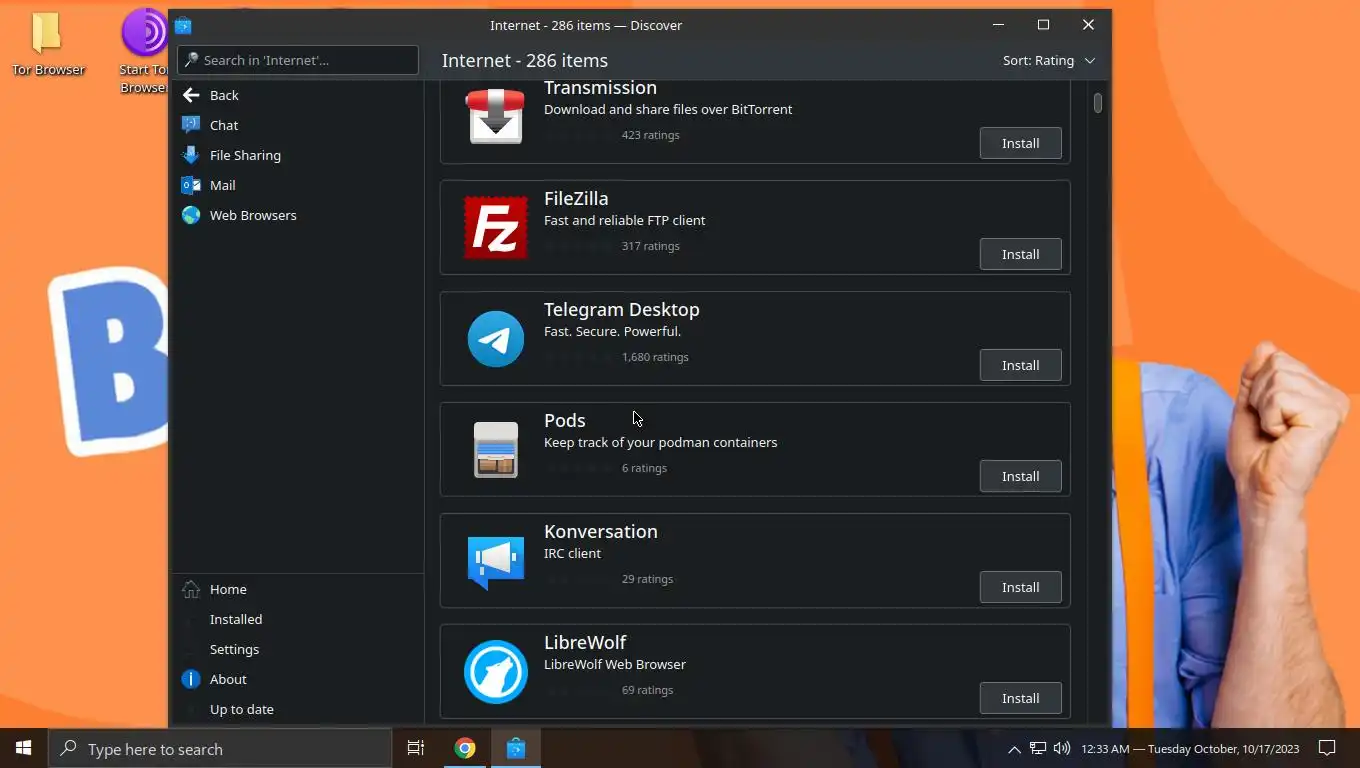Install Konversation
Image resolution: width=1360 pixels, height=768 pixels.
tap(1020, 587)
